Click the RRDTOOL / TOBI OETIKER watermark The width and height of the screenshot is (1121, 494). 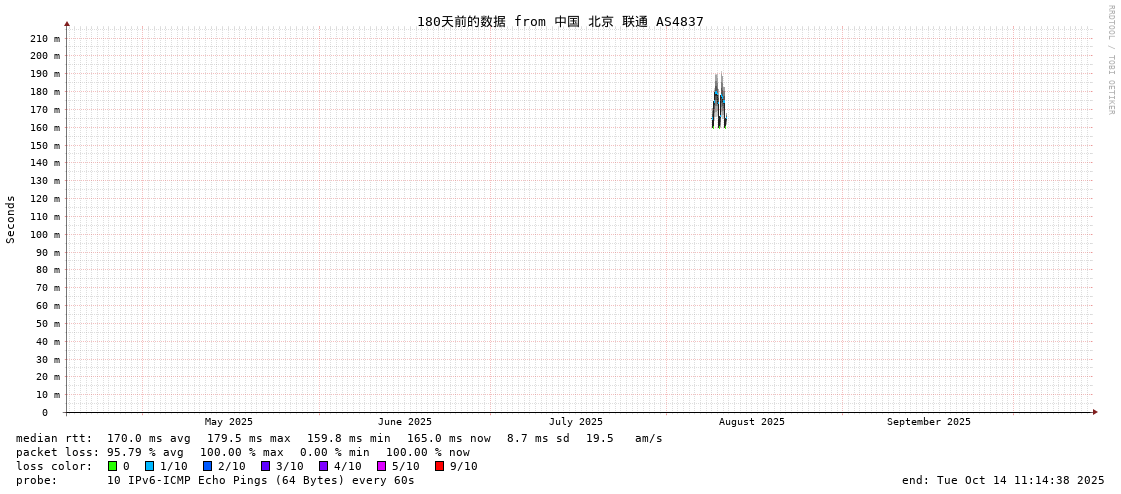coord(1111,60)
